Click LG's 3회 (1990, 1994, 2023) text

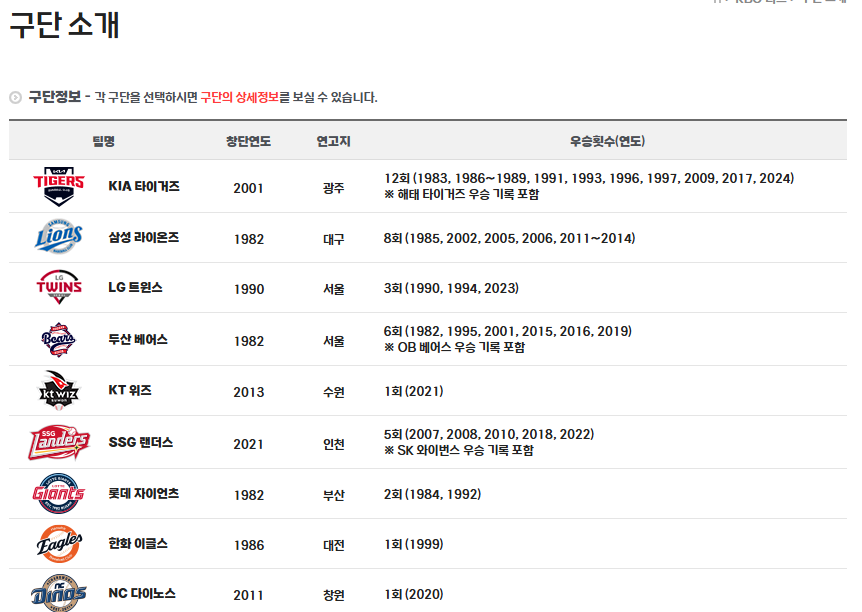click(x=451, y=288)
